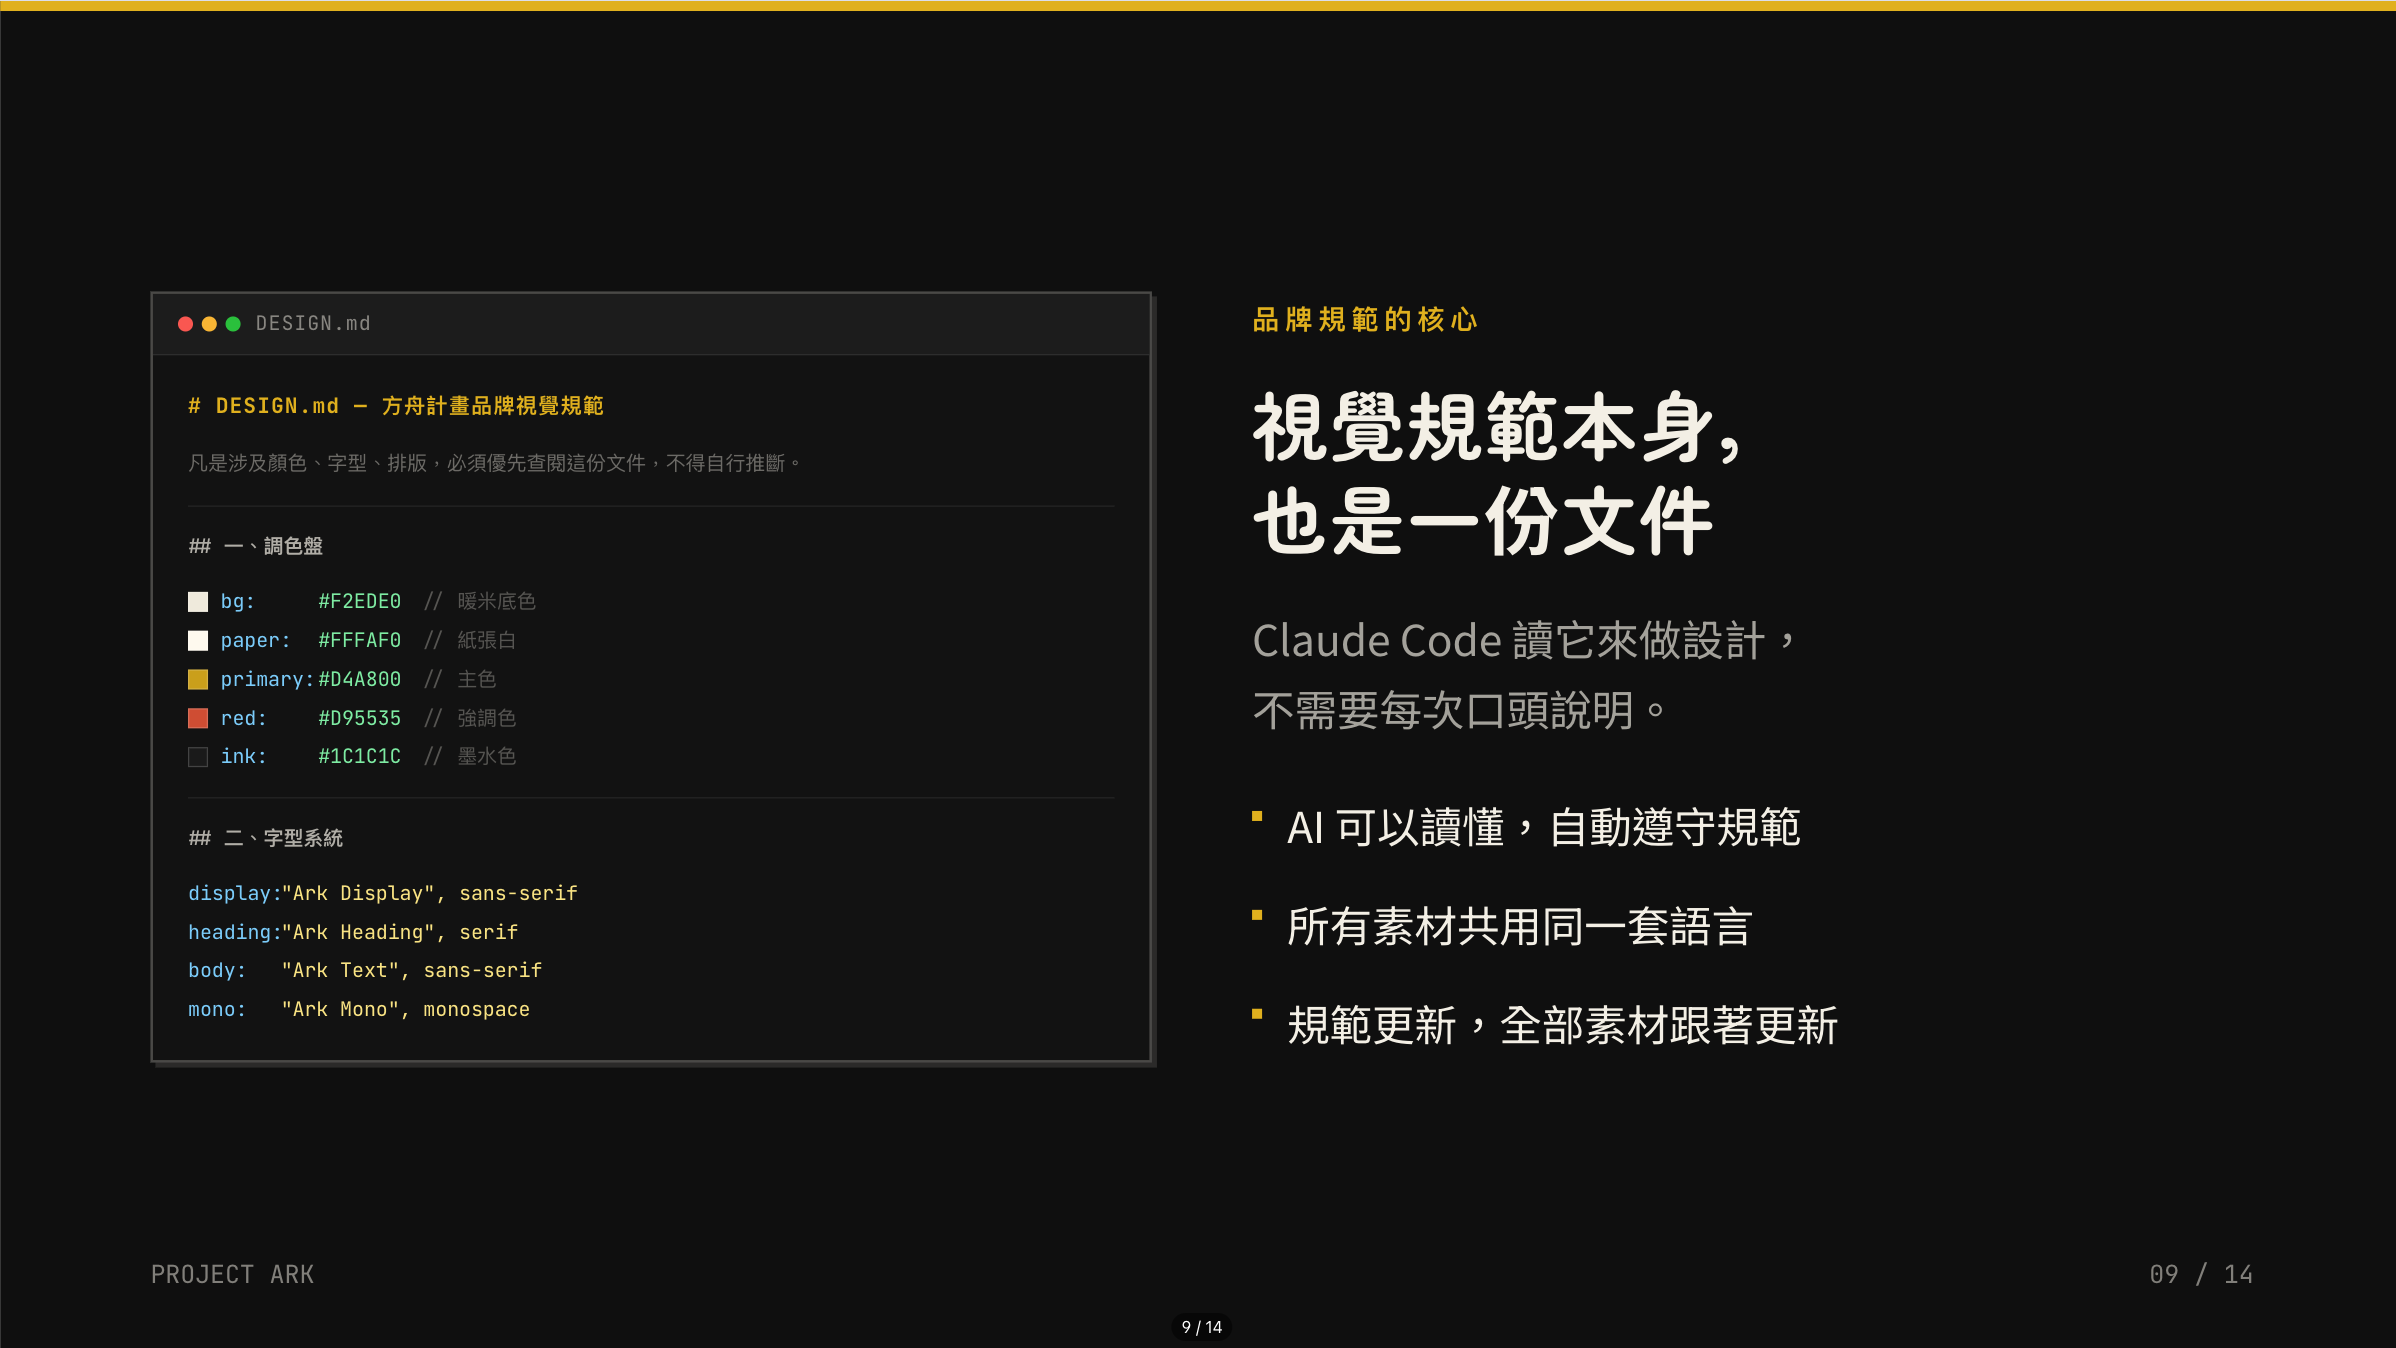The image size is (2396, 1348).
Task: Click the 'display:' font line with Ark Display
Action: click(x=383, y=893)
